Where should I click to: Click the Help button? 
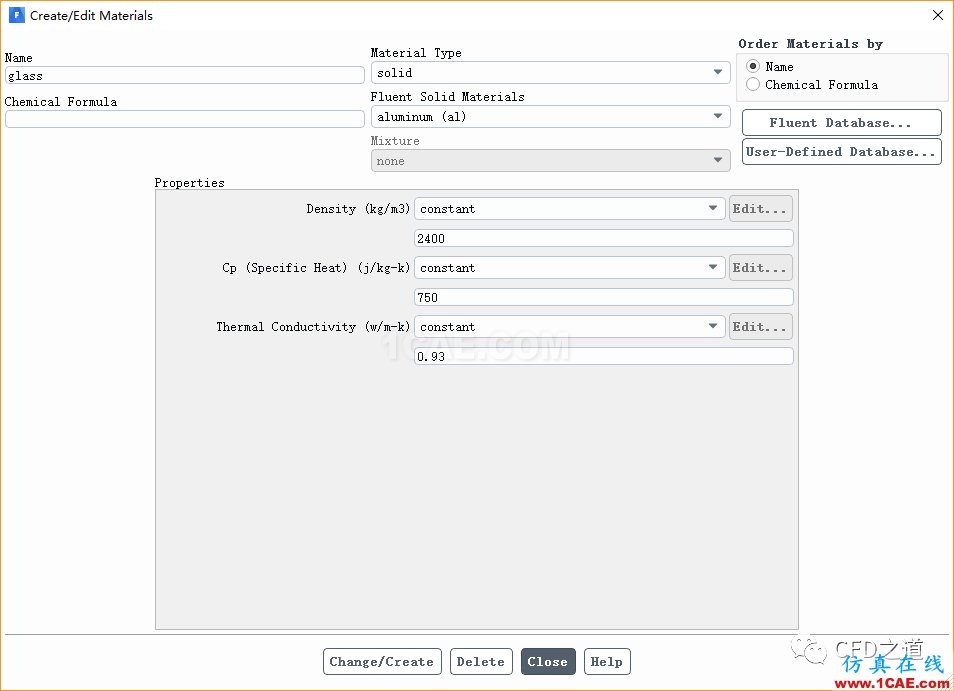coord(607,662)
